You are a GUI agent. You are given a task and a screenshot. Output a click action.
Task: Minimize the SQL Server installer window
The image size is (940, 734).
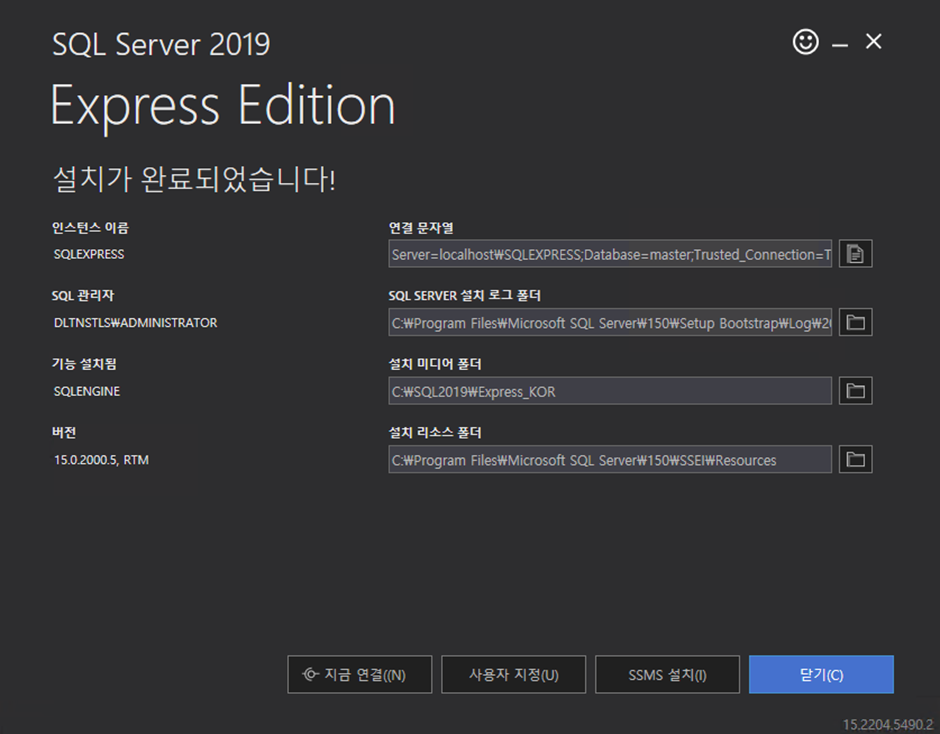tap(840, 45)
